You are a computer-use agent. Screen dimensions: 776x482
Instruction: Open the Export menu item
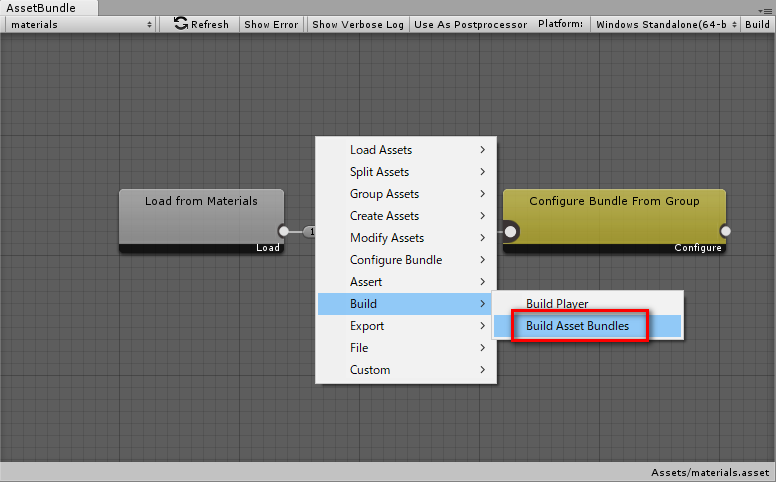pos(406,326)
